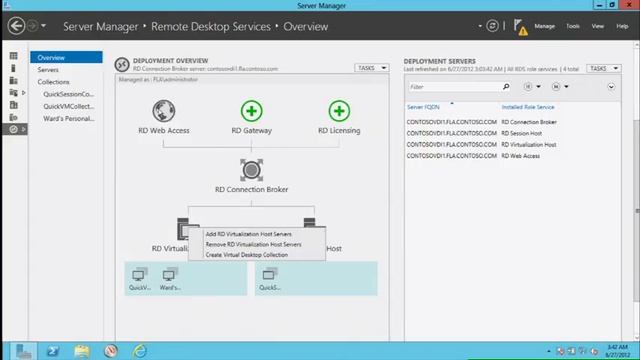The image size is (640, 360).
Task: Click the filter search magnifier icon
Action: [x=506, y=87]
